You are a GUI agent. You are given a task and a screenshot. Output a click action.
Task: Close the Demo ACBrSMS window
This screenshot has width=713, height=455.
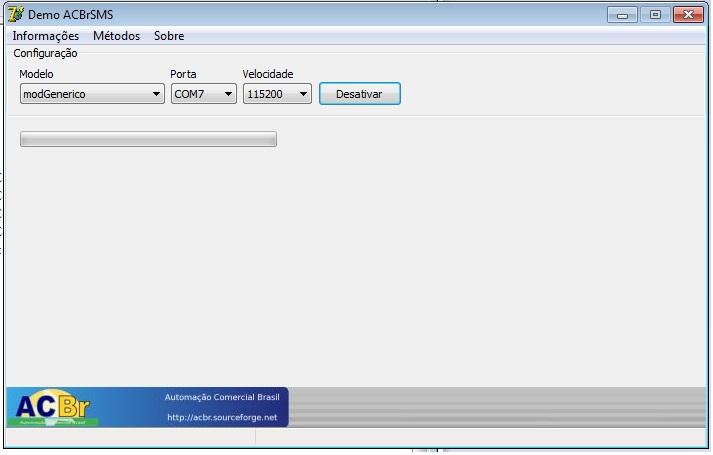point(688,15)
